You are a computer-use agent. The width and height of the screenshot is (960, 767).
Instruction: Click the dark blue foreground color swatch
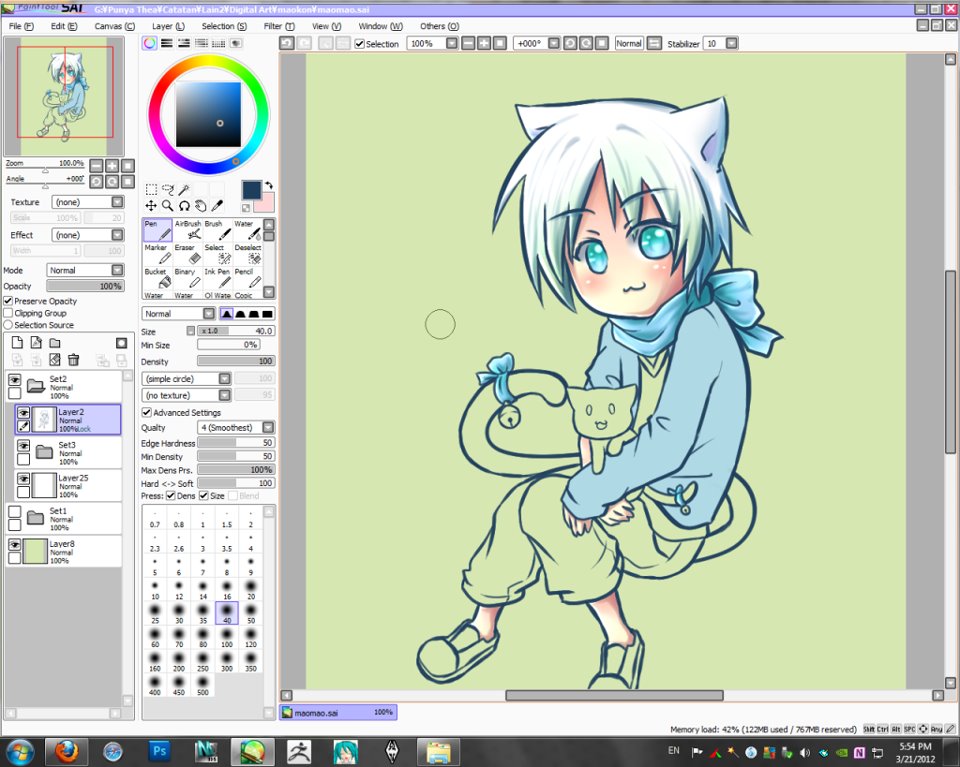pos(251,190)
